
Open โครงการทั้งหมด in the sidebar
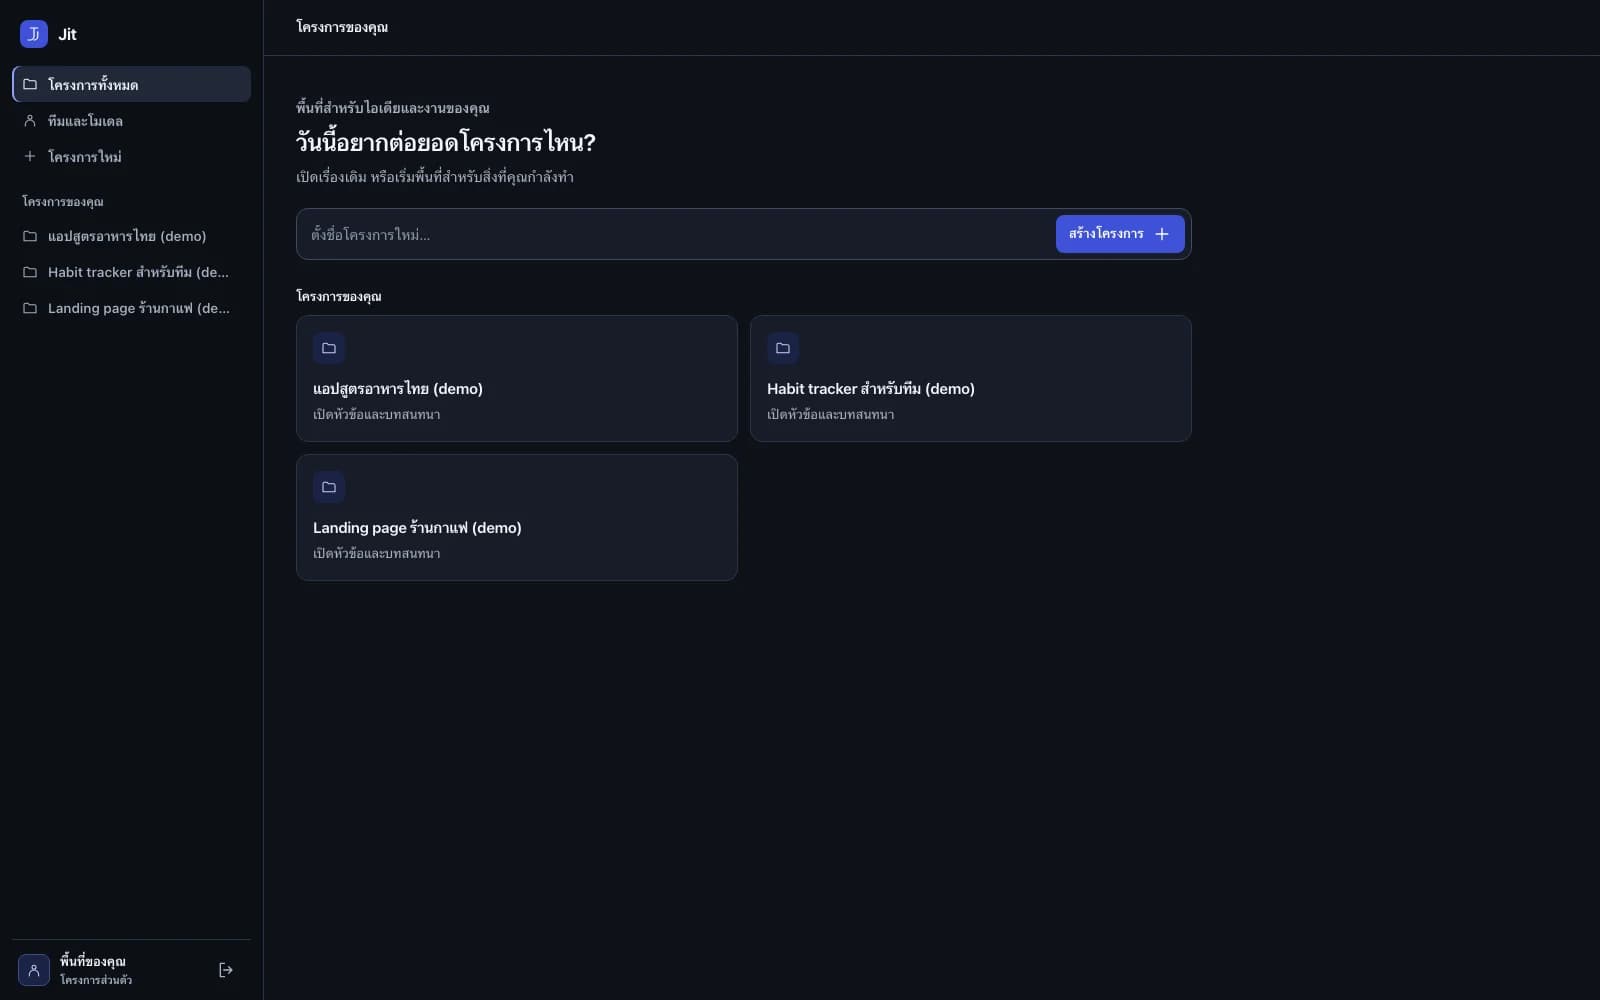click(x=131, y=84)
